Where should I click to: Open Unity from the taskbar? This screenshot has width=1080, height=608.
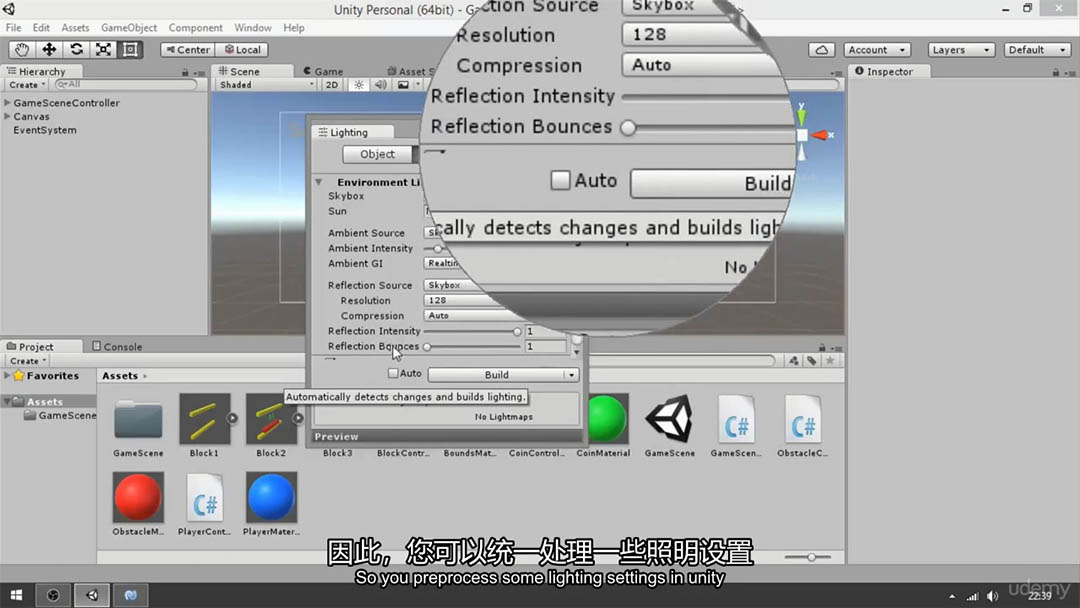(x=92, y=595)
